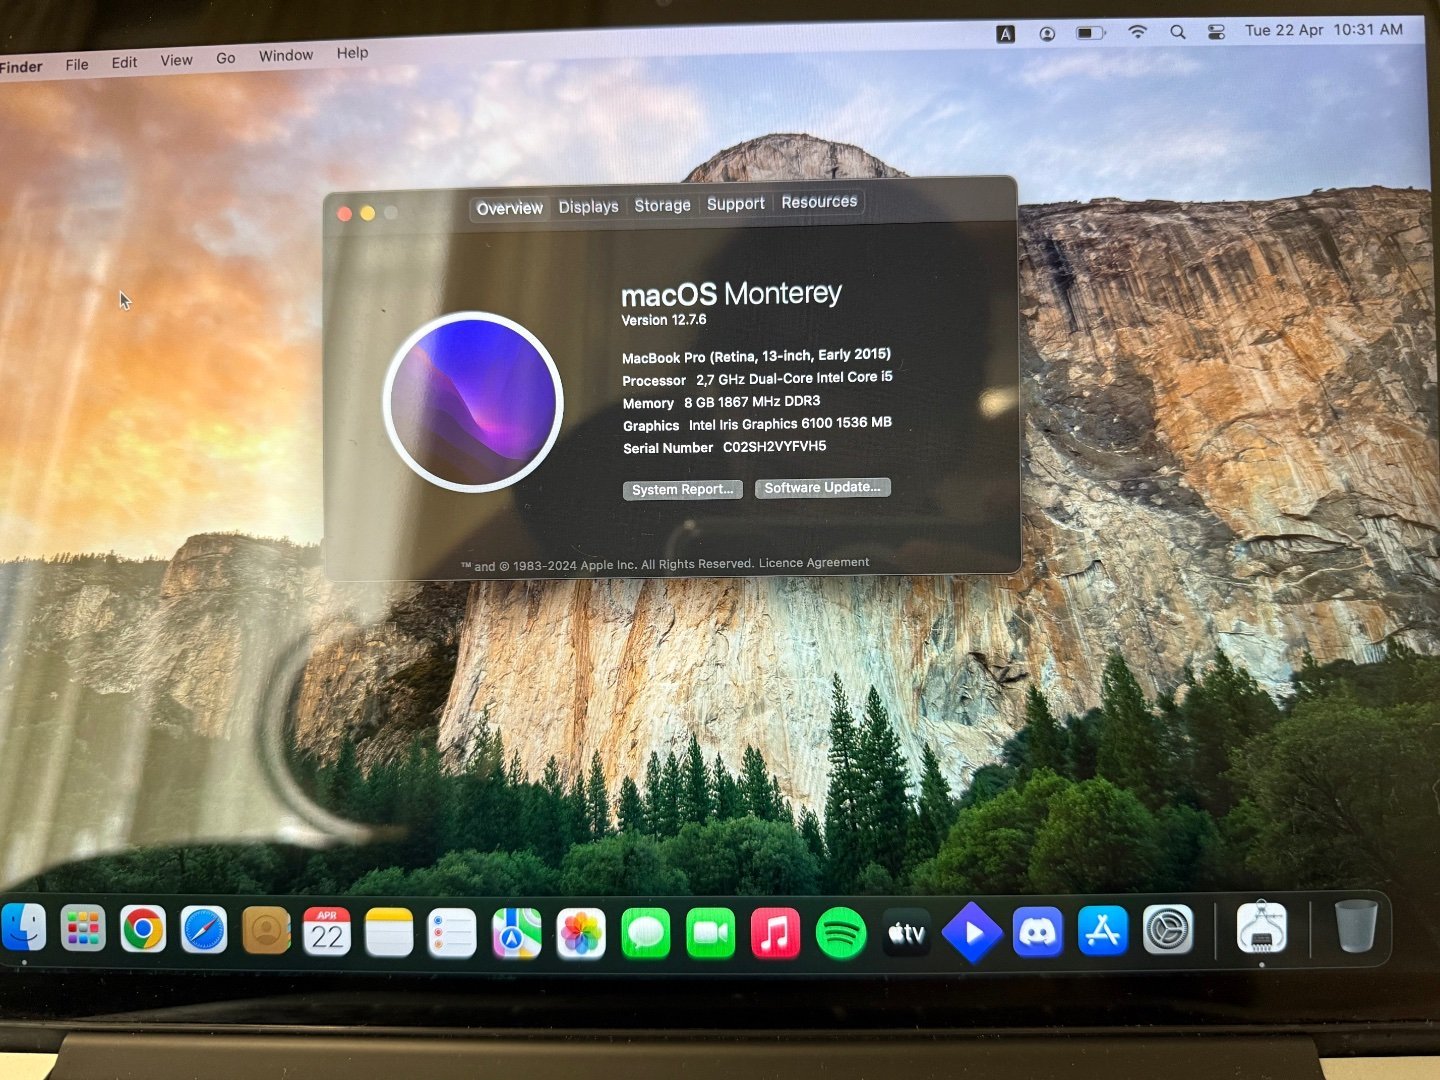Click the circled person icon in the menu bar

[x=1047, y=34]
